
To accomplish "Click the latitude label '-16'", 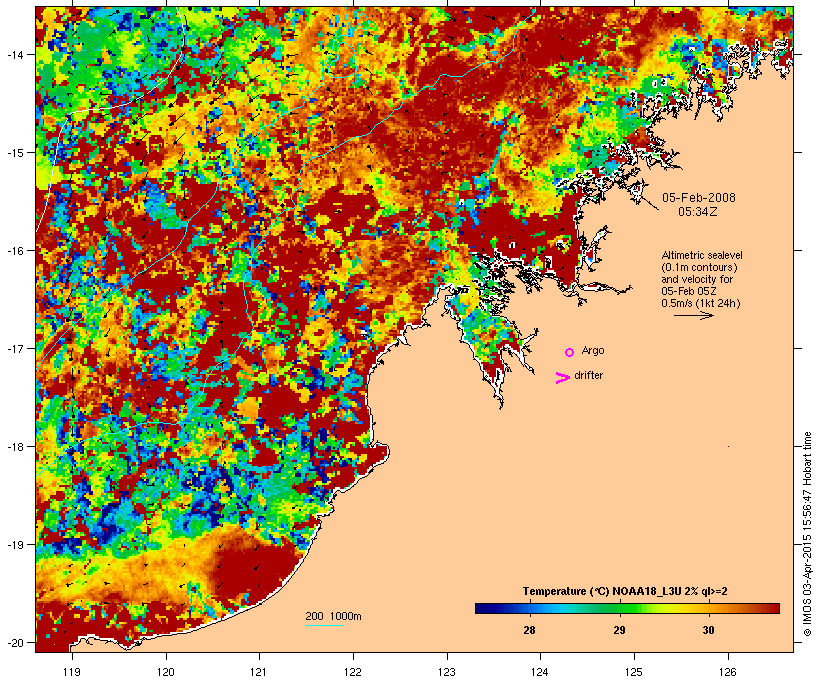I will click(x=15, y=251).
